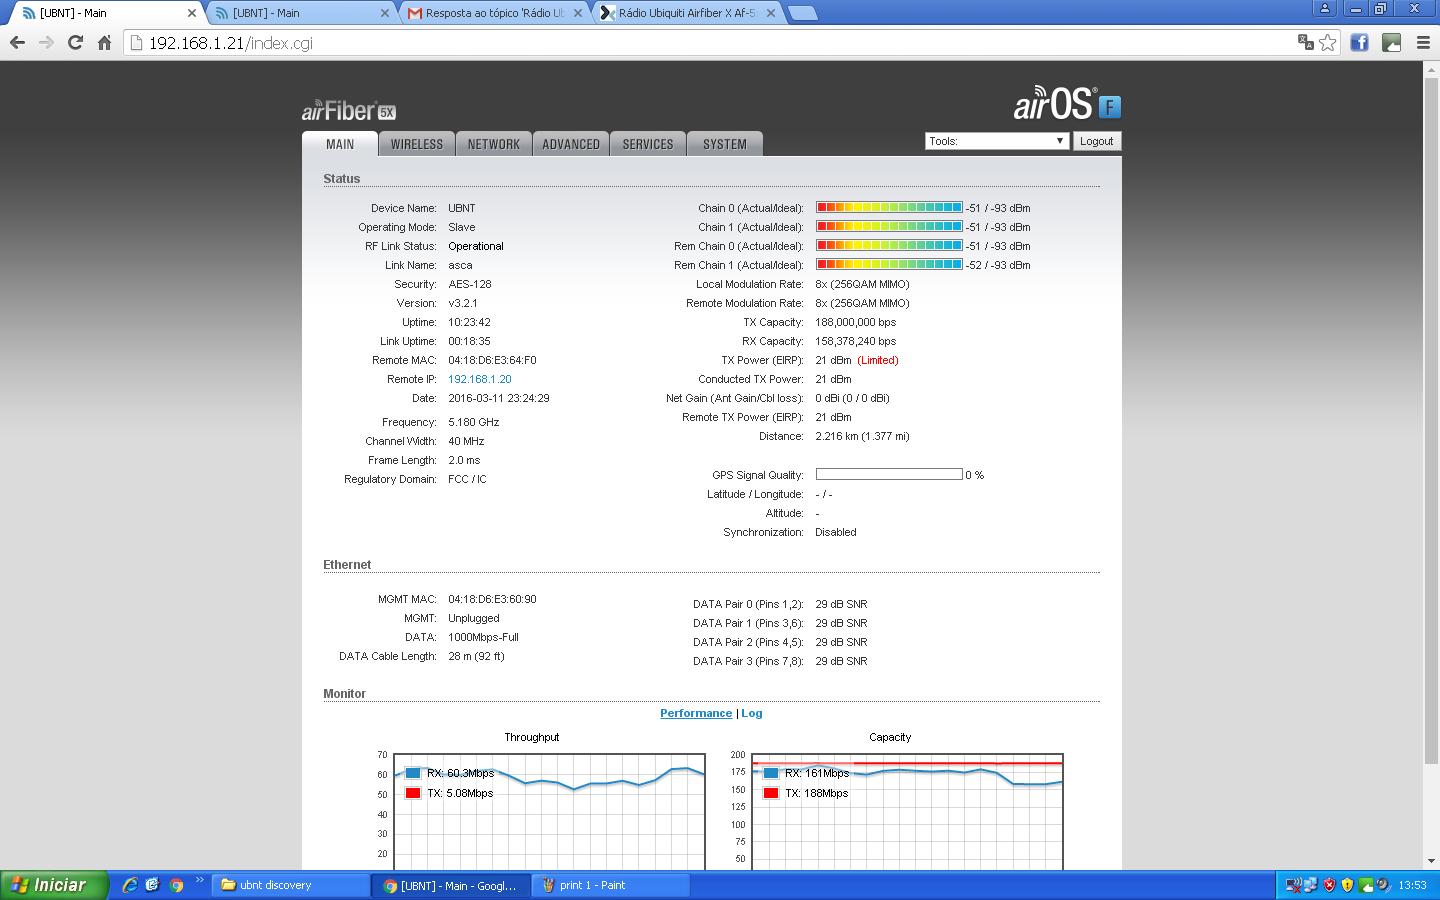
Task: Click the Remote MAC value 04:18:D6:E3:64:F0
Action: (x=492, y=360)
